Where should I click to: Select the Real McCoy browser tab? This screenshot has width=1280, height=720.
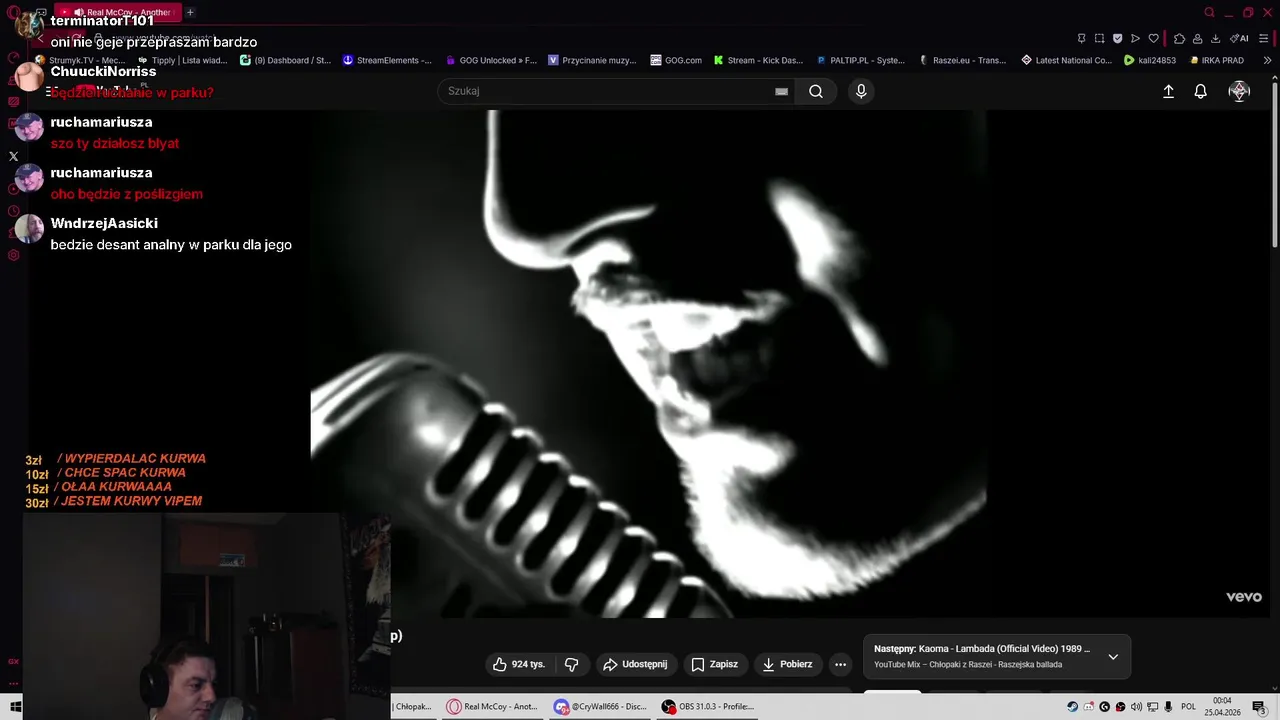click(116, 13)
